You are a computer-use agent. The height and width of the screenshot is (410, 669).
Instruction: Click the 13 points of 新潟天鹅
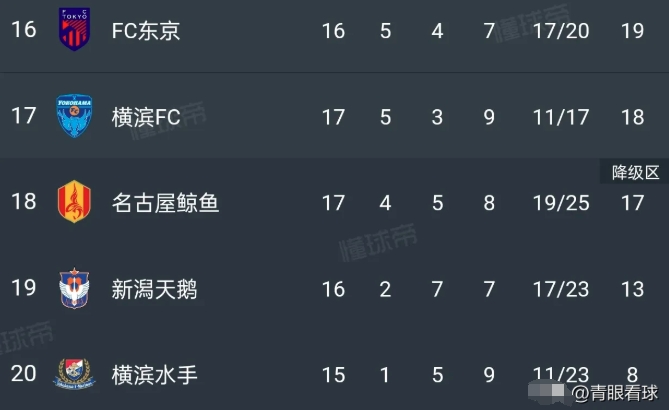pyautogui.click(x=632, y=289)
